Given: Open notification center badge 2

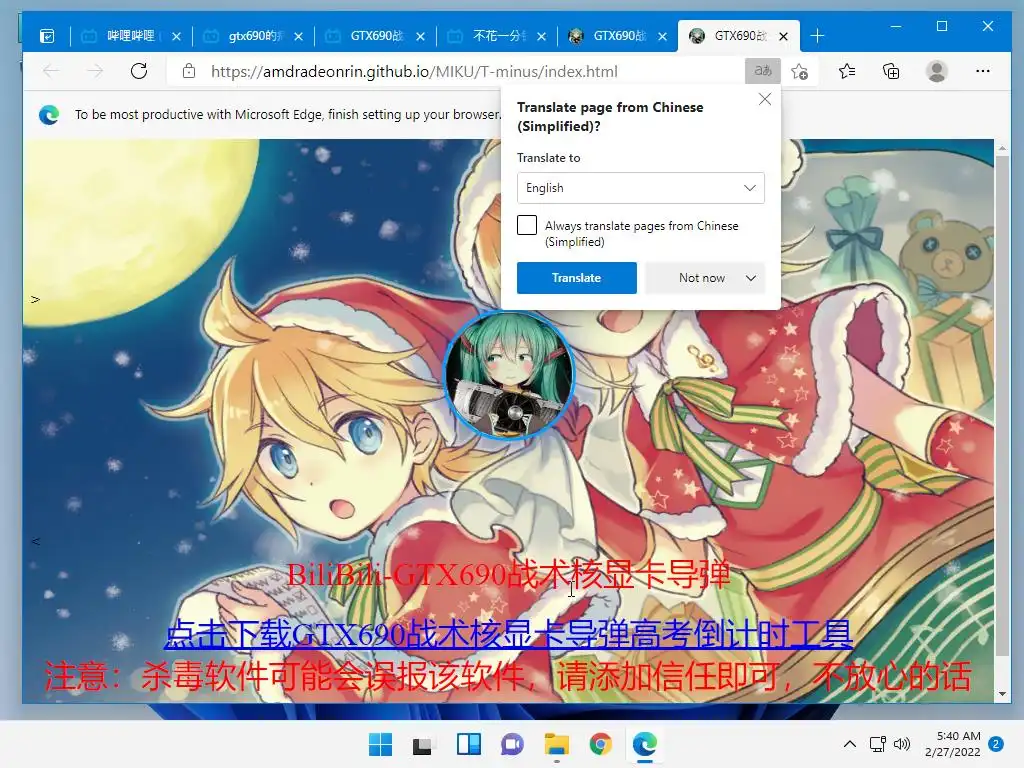Looking at the screenshot, I should click(x=996, y=744).
